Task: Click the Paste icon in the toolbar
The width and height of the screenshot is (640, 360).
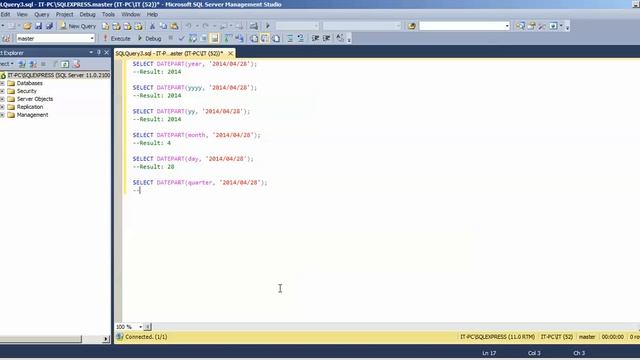Action: (x=174, y=26)
